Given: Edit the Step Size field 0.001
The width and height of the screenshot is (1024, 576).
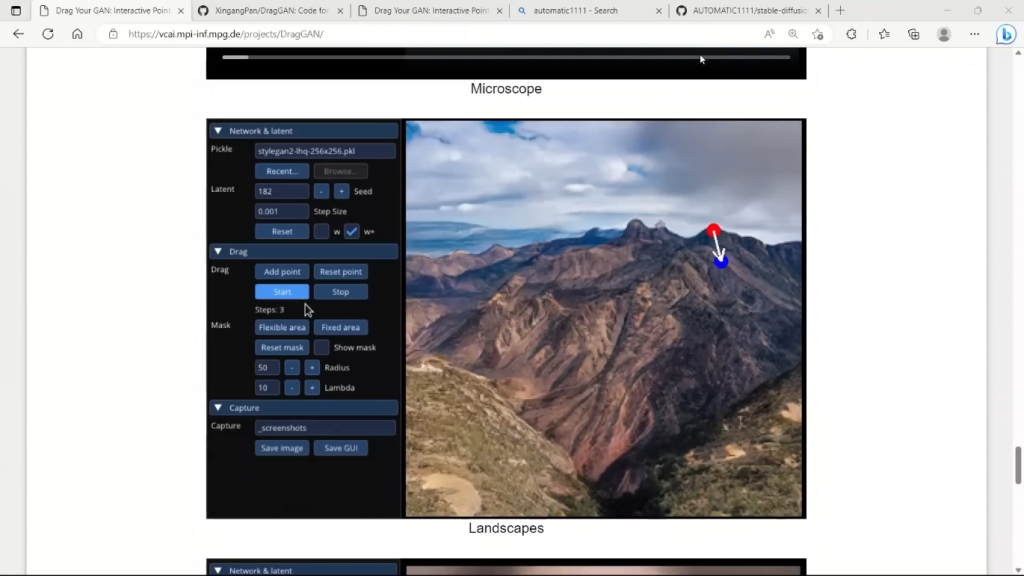Looking at the screenshot, I should (282, 212).
